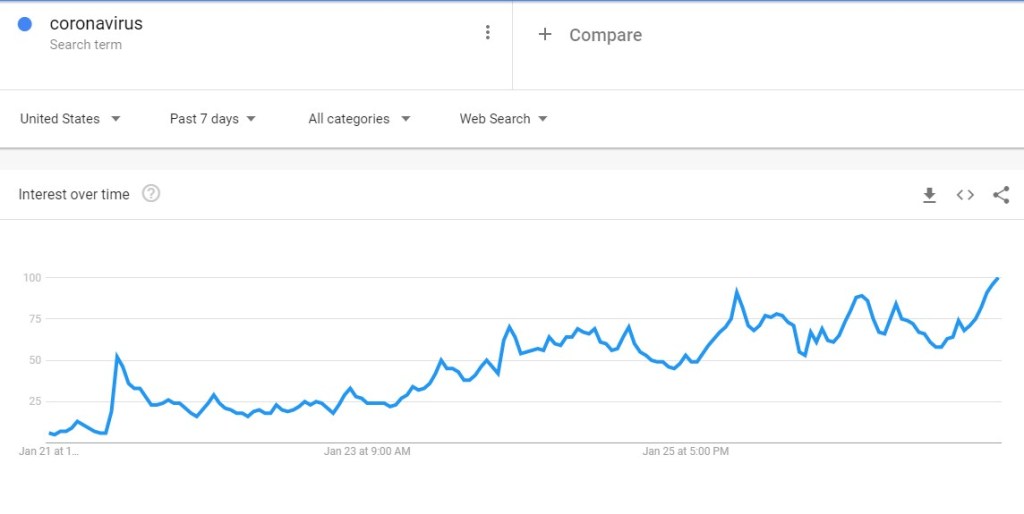Image resolution: width=1024 pixels, height=514 pixels.
Task: Click the Jan 23 at 9:00 AM axis label
Action: (367, 451)
